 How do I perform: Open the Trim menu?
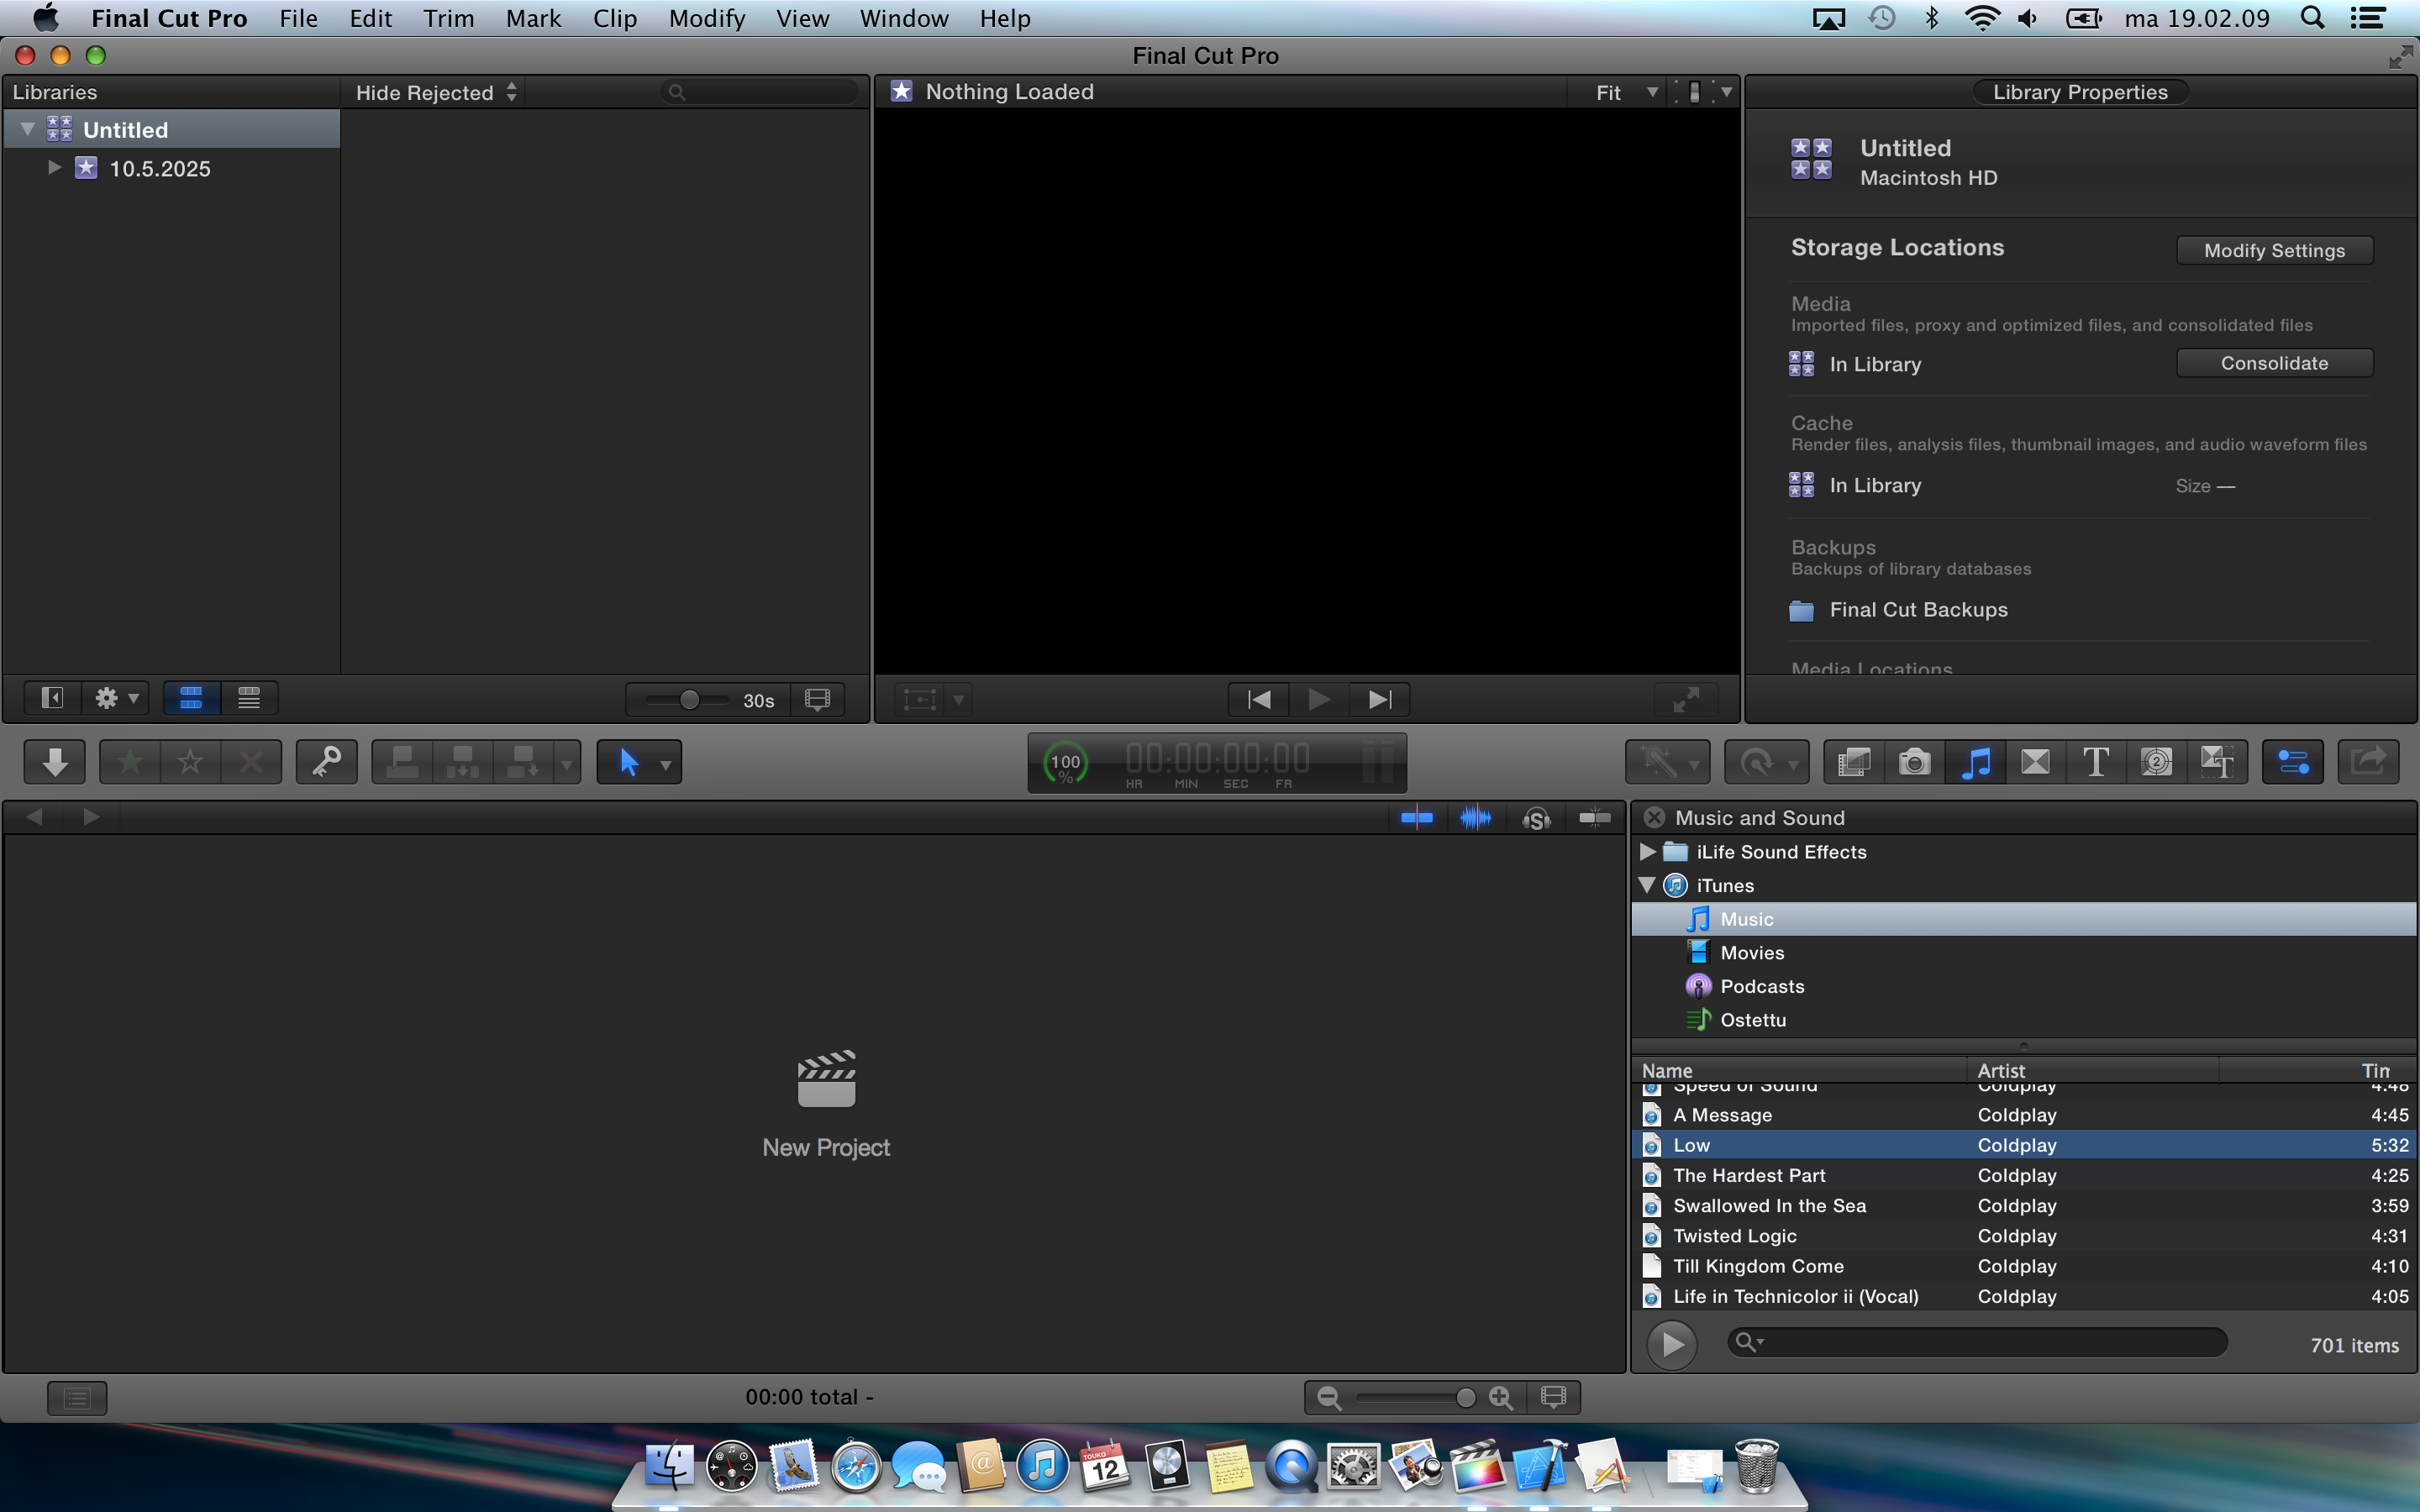[448, 18]
